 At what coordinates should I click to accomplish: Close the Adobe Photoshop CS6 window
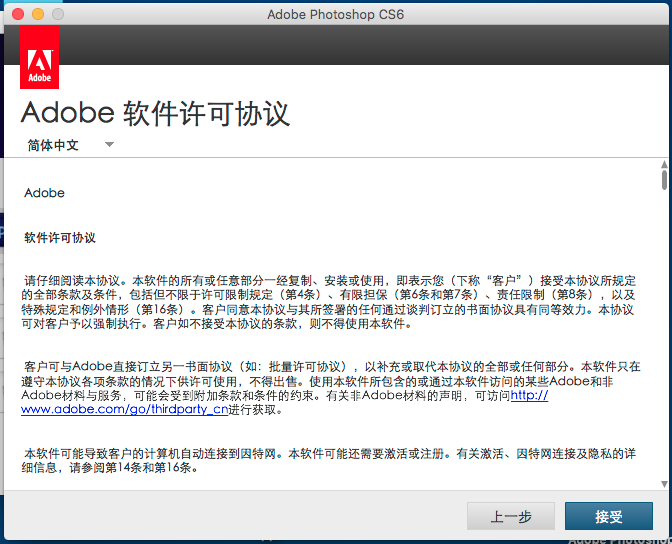pyautogui.click(x=18, y=14)
